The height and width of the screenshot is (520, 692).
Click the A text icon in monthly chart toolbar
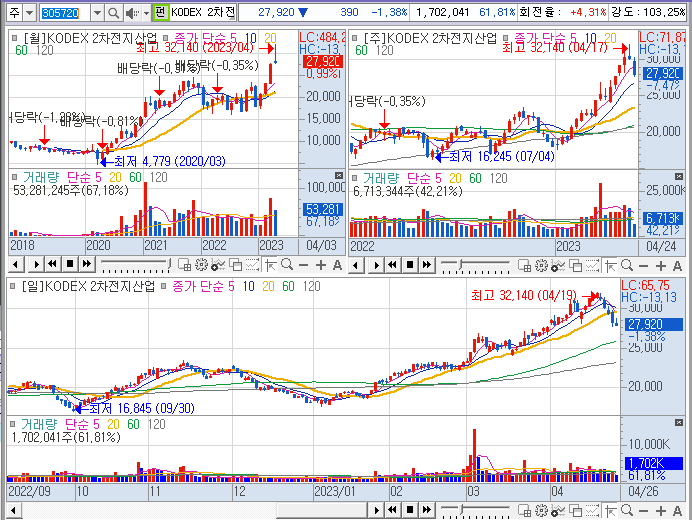pyautogui.click(x=338, y=265)
